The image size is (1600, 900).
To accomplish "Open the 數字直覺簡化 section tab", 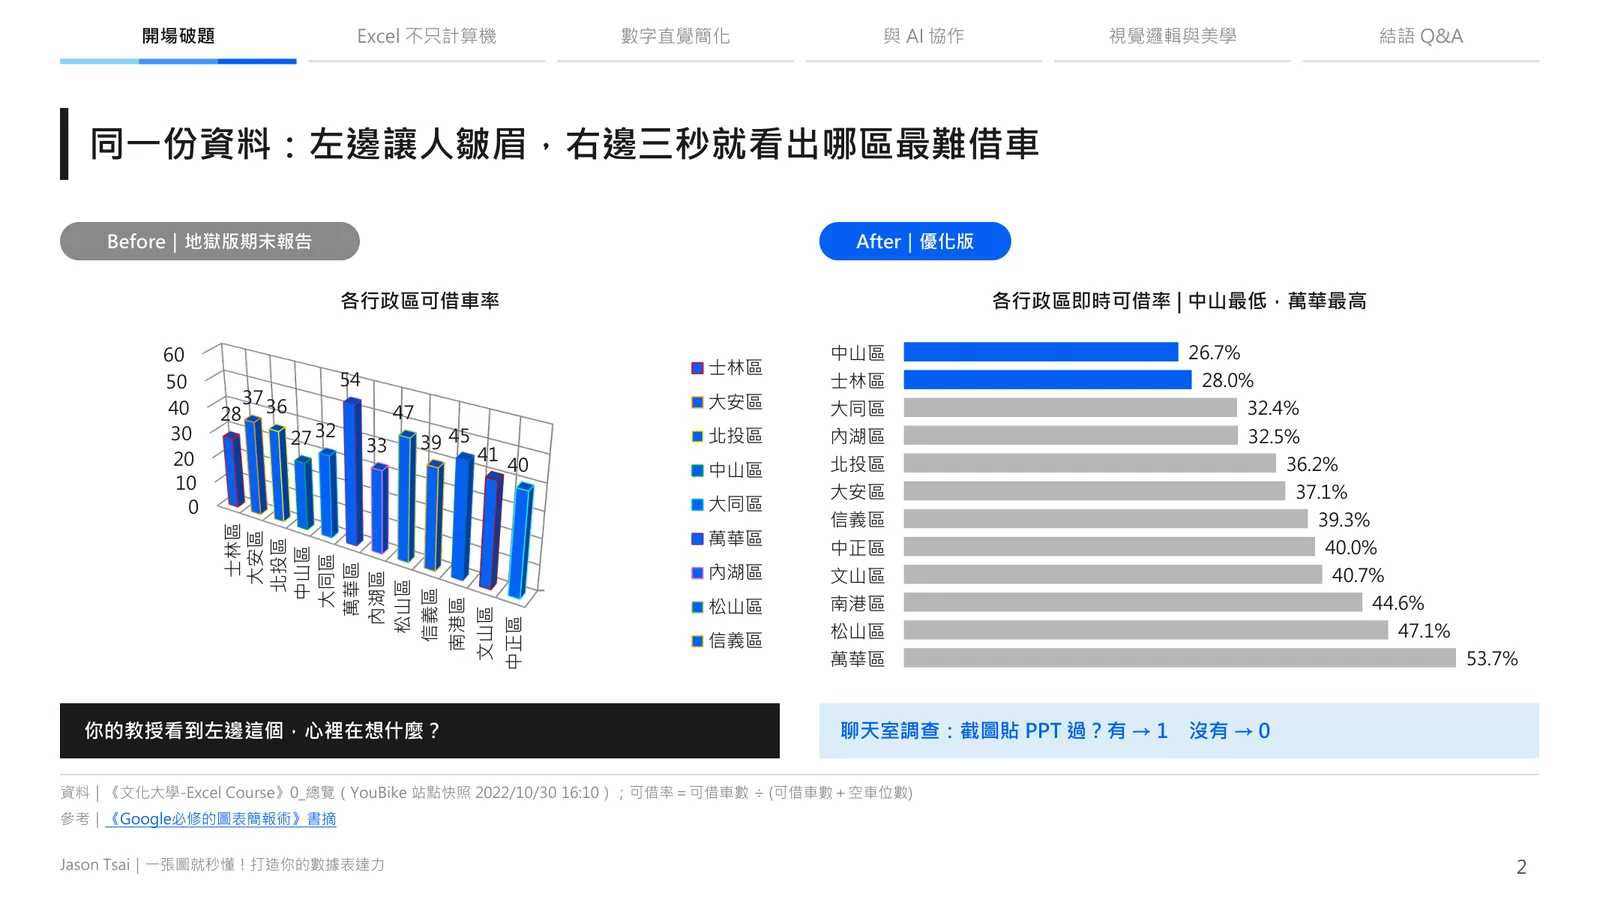I will pos(675,36).
